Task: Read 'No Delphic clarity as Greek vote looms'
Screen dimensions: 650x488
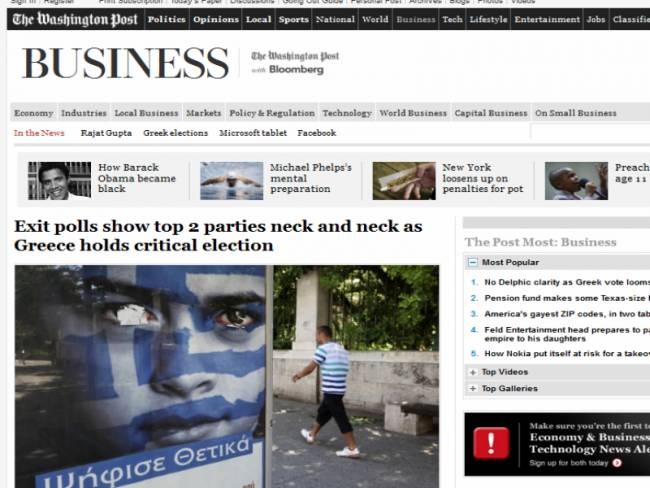Action: coord(565,282)
